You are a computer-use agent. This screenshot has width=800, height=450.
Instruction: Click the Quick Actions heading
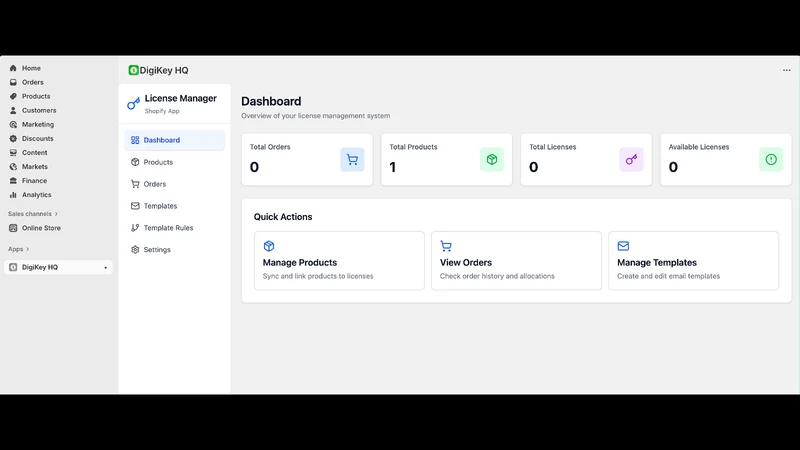(x=283, y=217)
